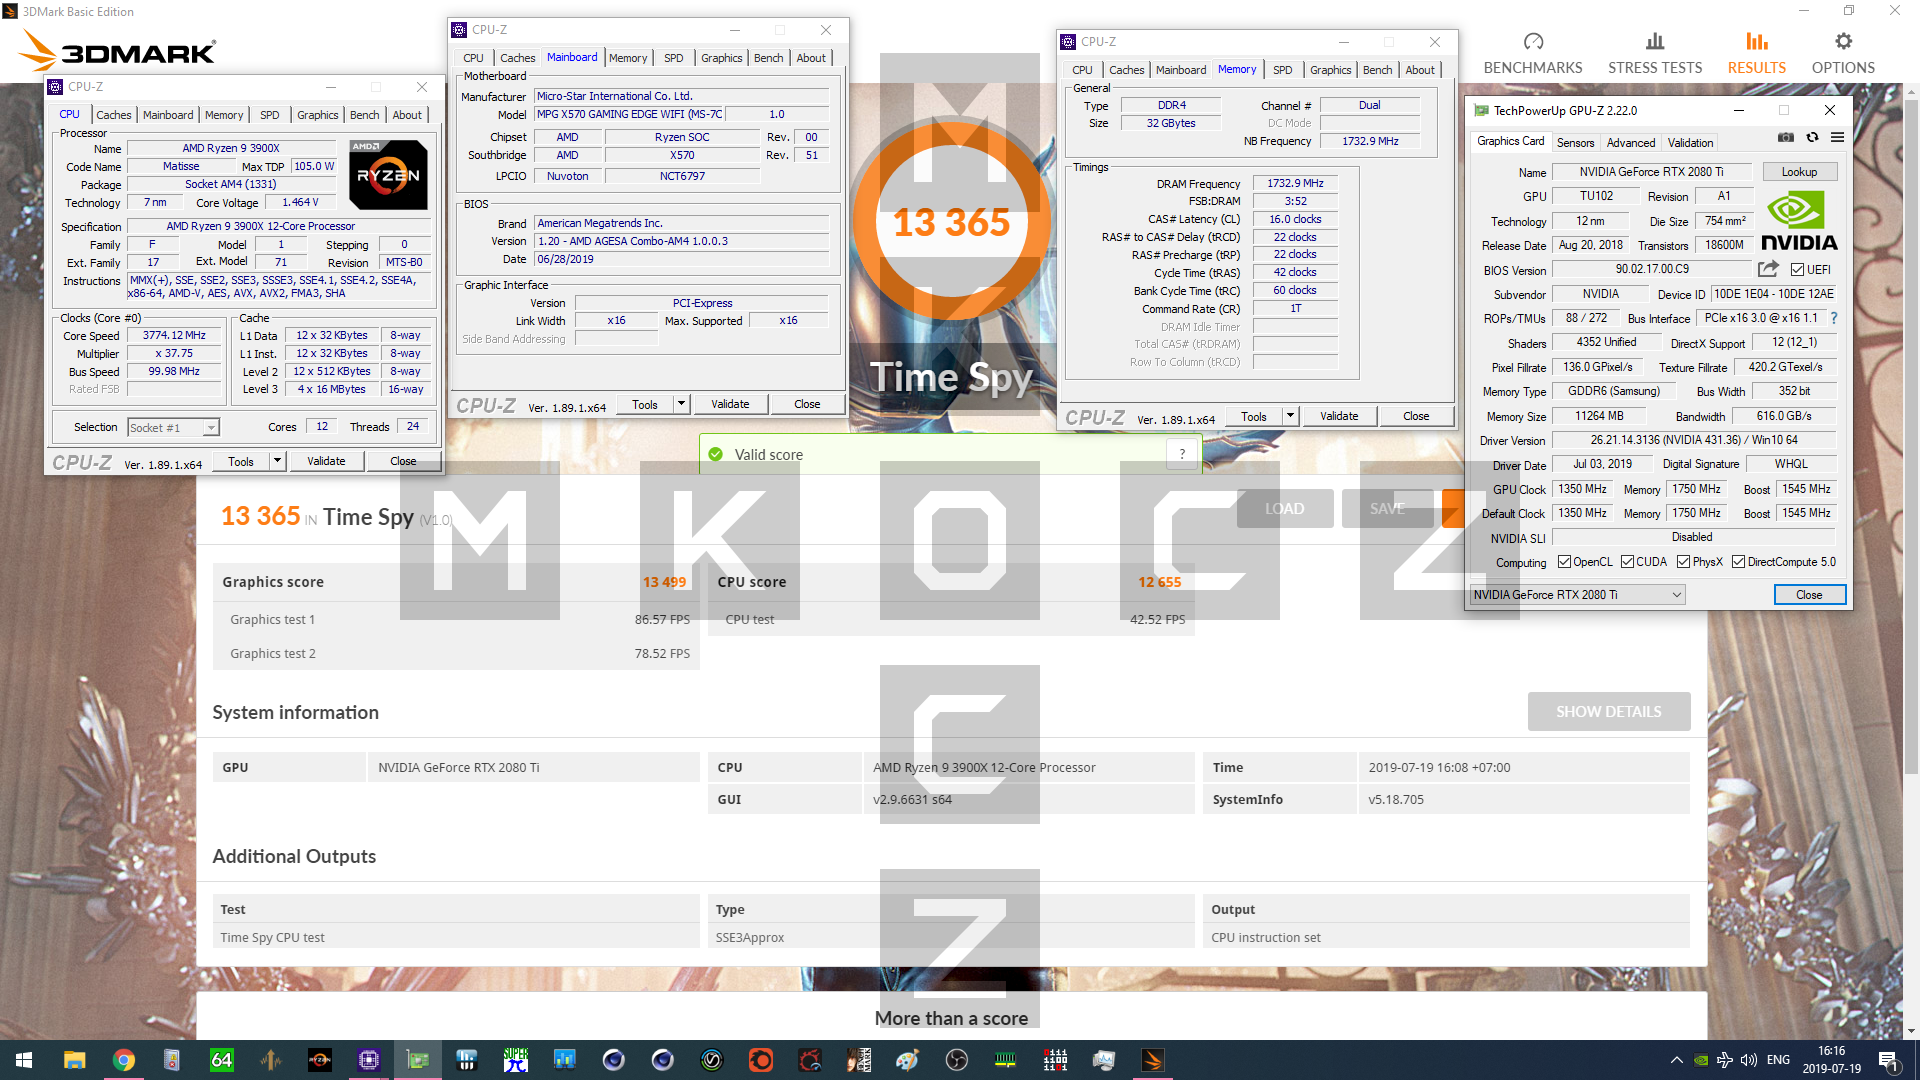Open About tab in the CPU-Z Memory window

pyautogui.click(x=1420, y=70)
